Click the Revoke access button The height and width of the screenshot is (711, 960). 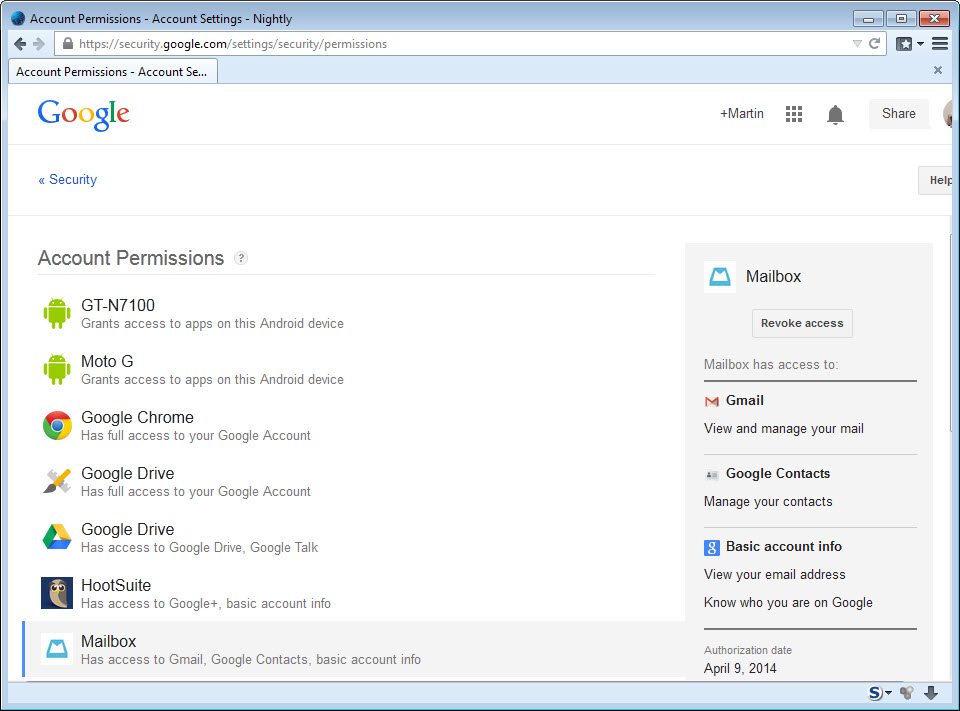pos(802,323)
